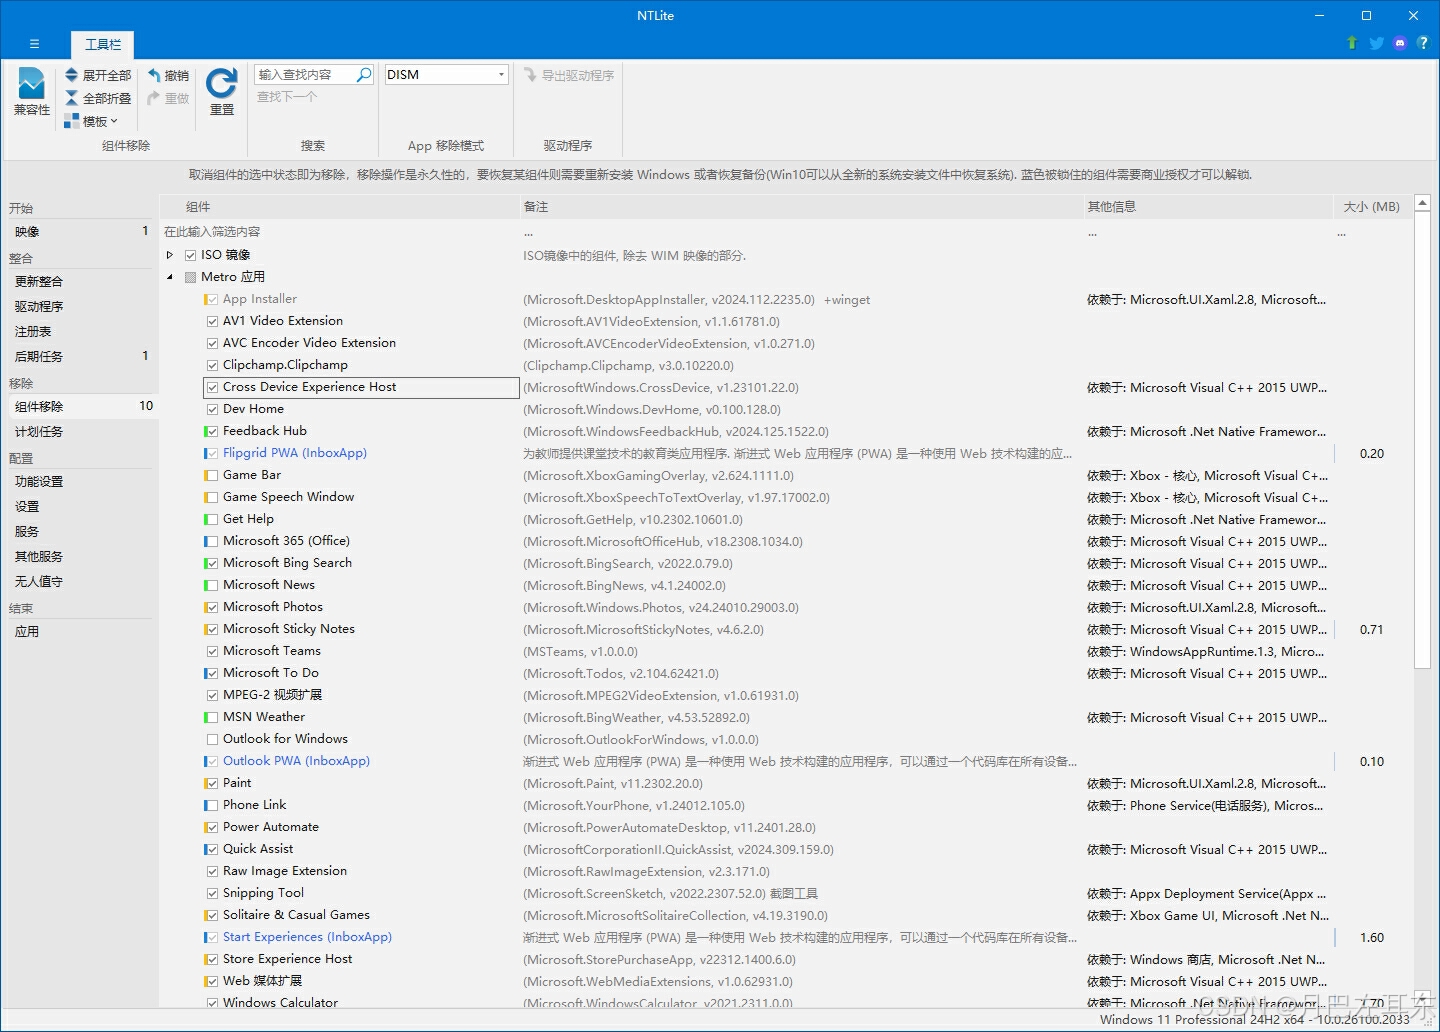1440x1032 pixels.
Task: Click the scrollbar up arrow
Action: [x=1423, y=203]
